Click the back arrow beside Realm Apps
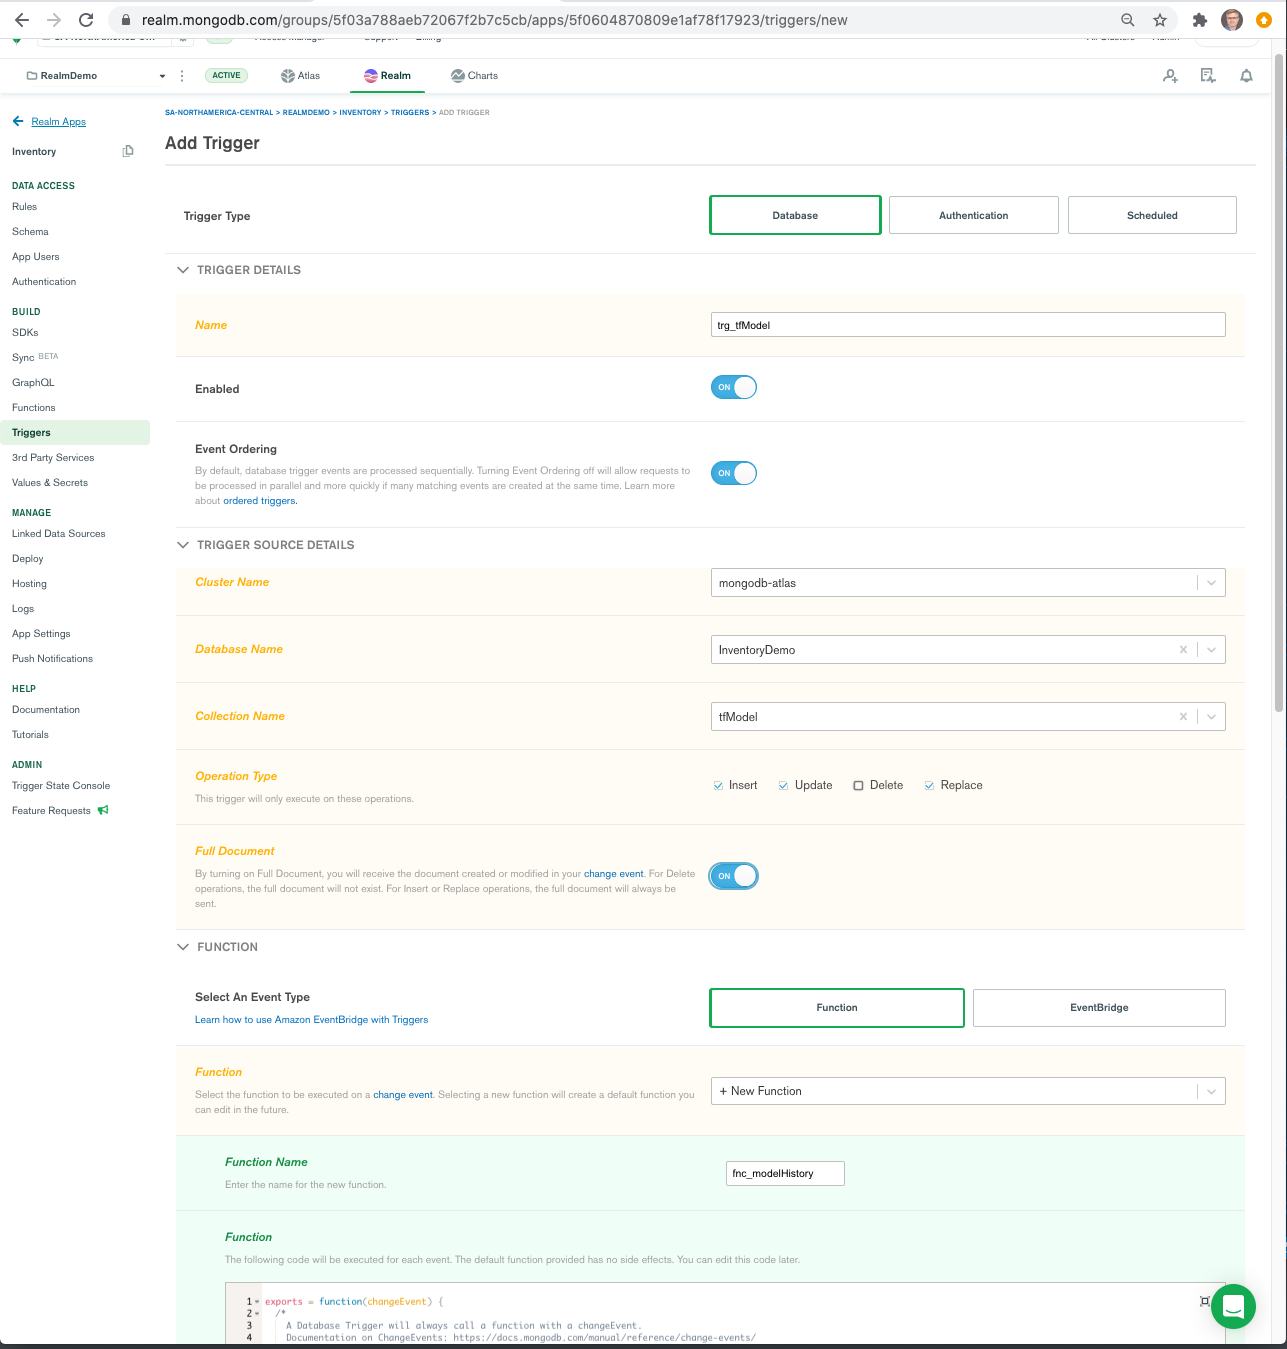 click(18, 121)
